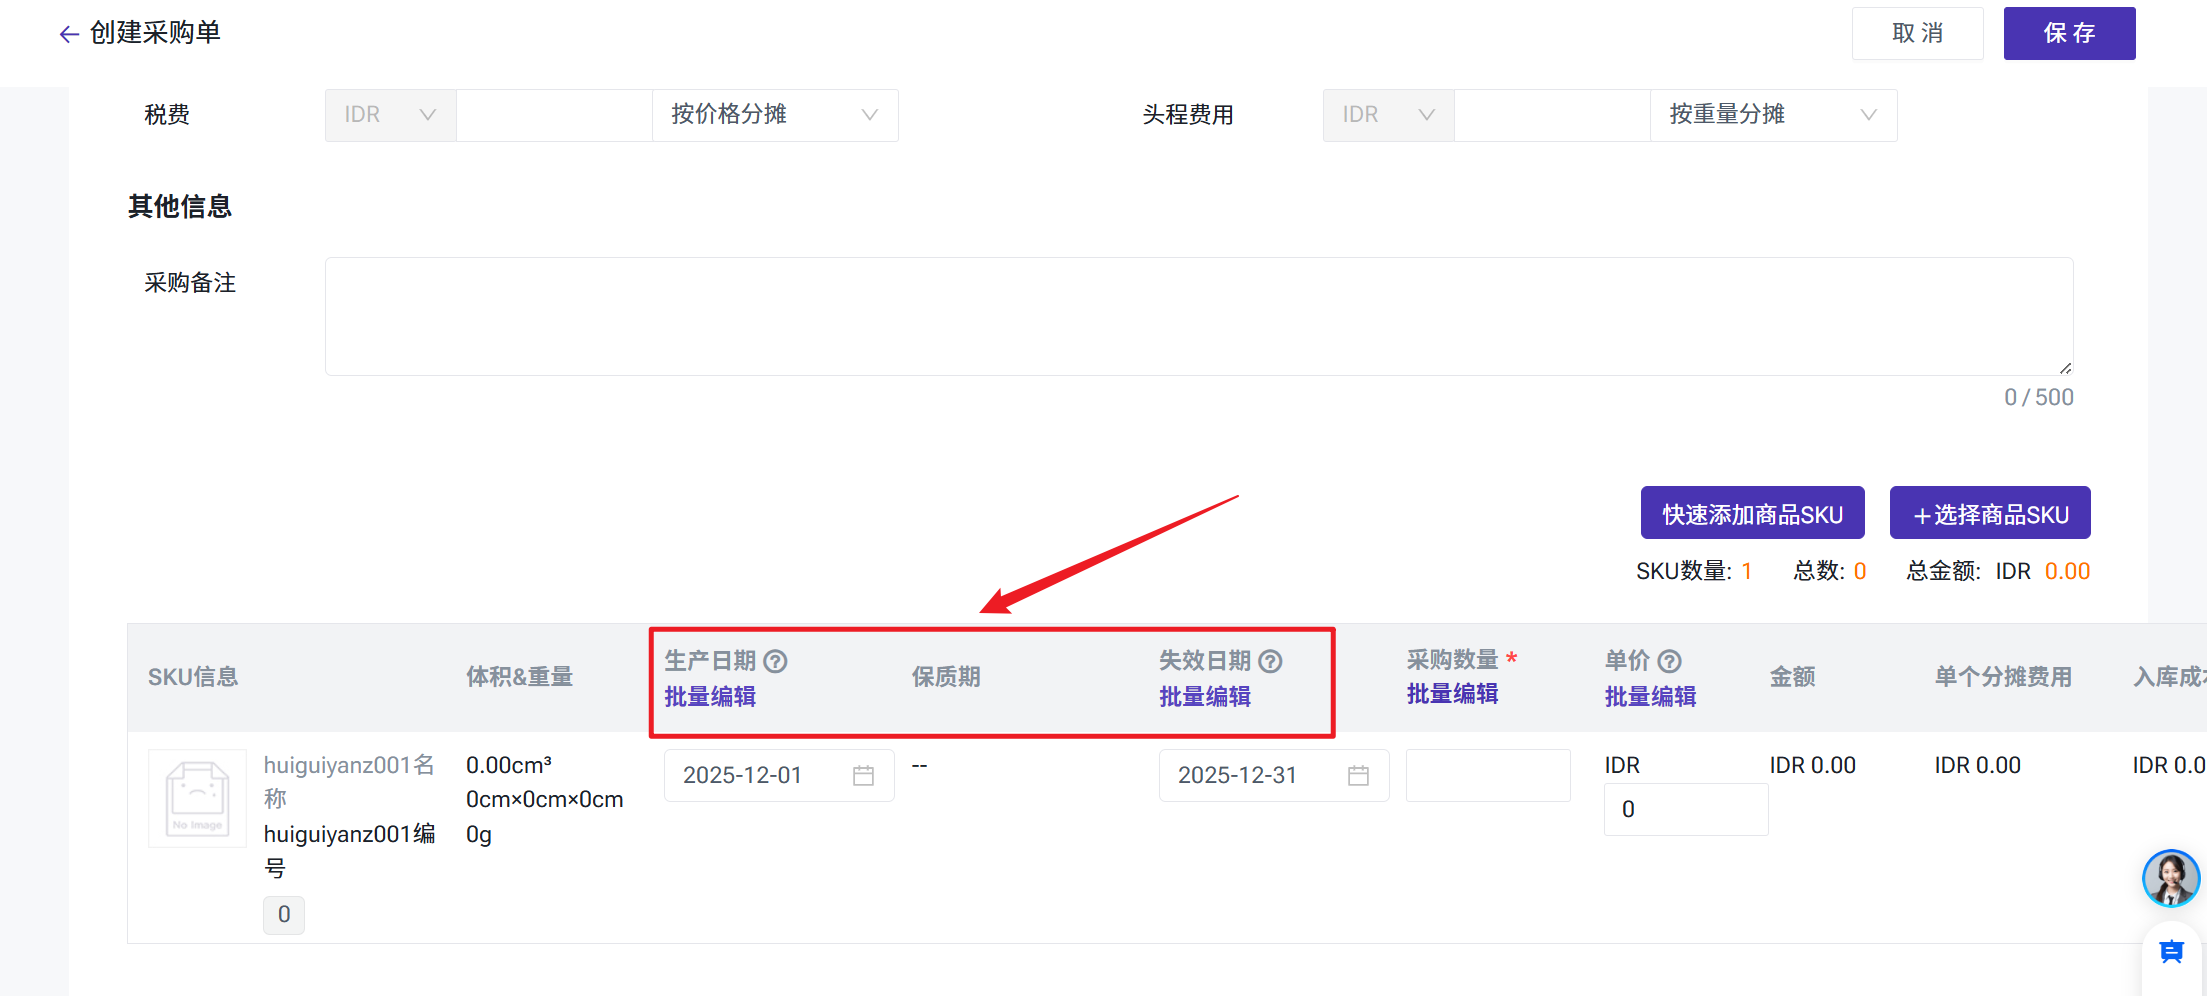Focus the 采购备注 text area

click(x=1198, y=316)
